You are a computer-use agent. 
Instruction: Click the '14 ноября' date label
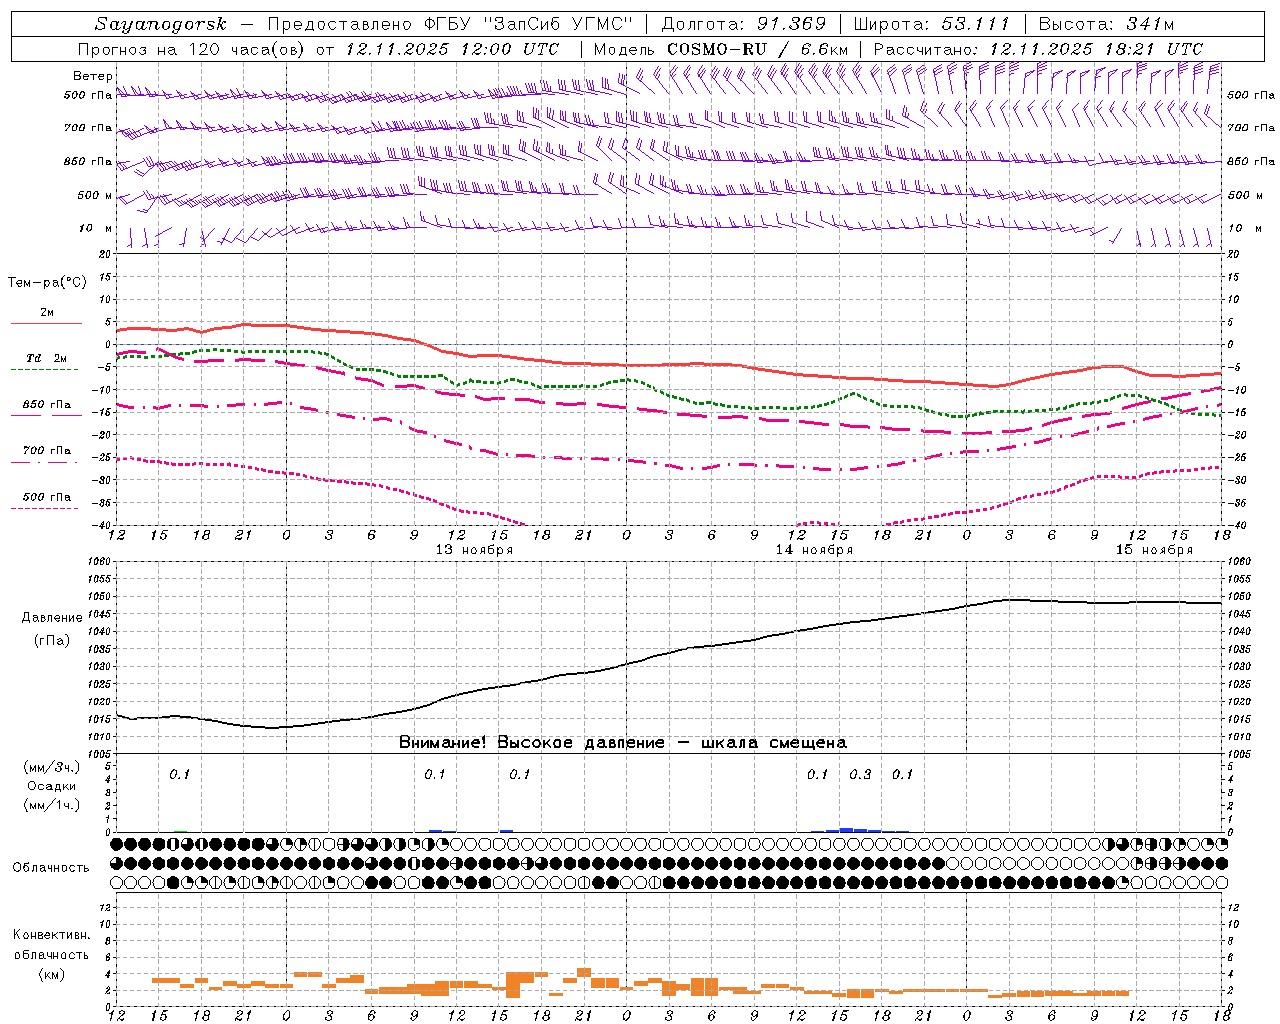tap(815, 550)
